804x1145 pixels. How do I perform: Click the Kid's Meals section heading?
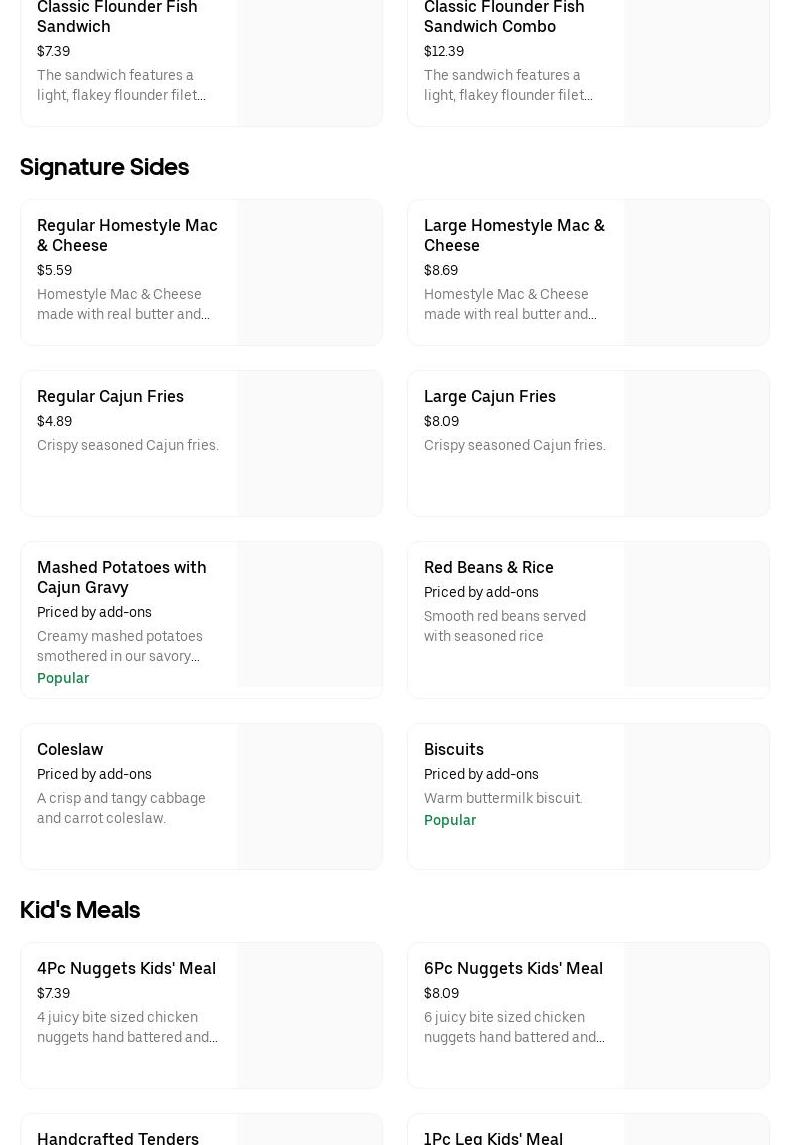pos(80,910)
